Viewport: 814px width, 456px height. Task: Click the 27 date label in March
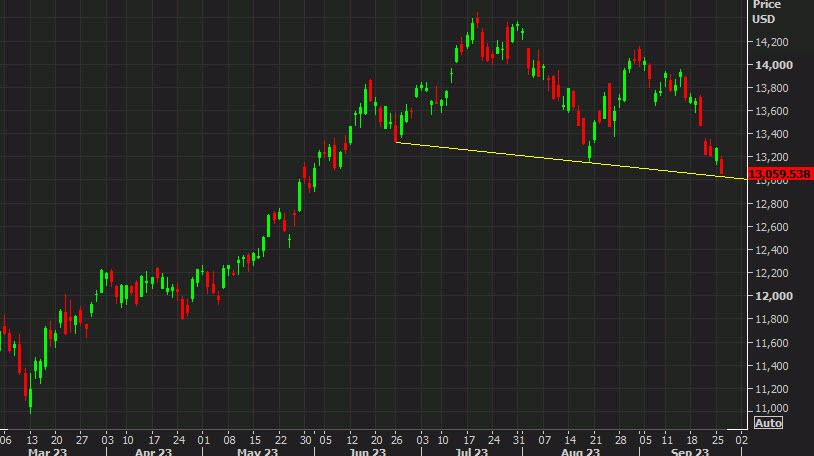[x=82, y=440]
